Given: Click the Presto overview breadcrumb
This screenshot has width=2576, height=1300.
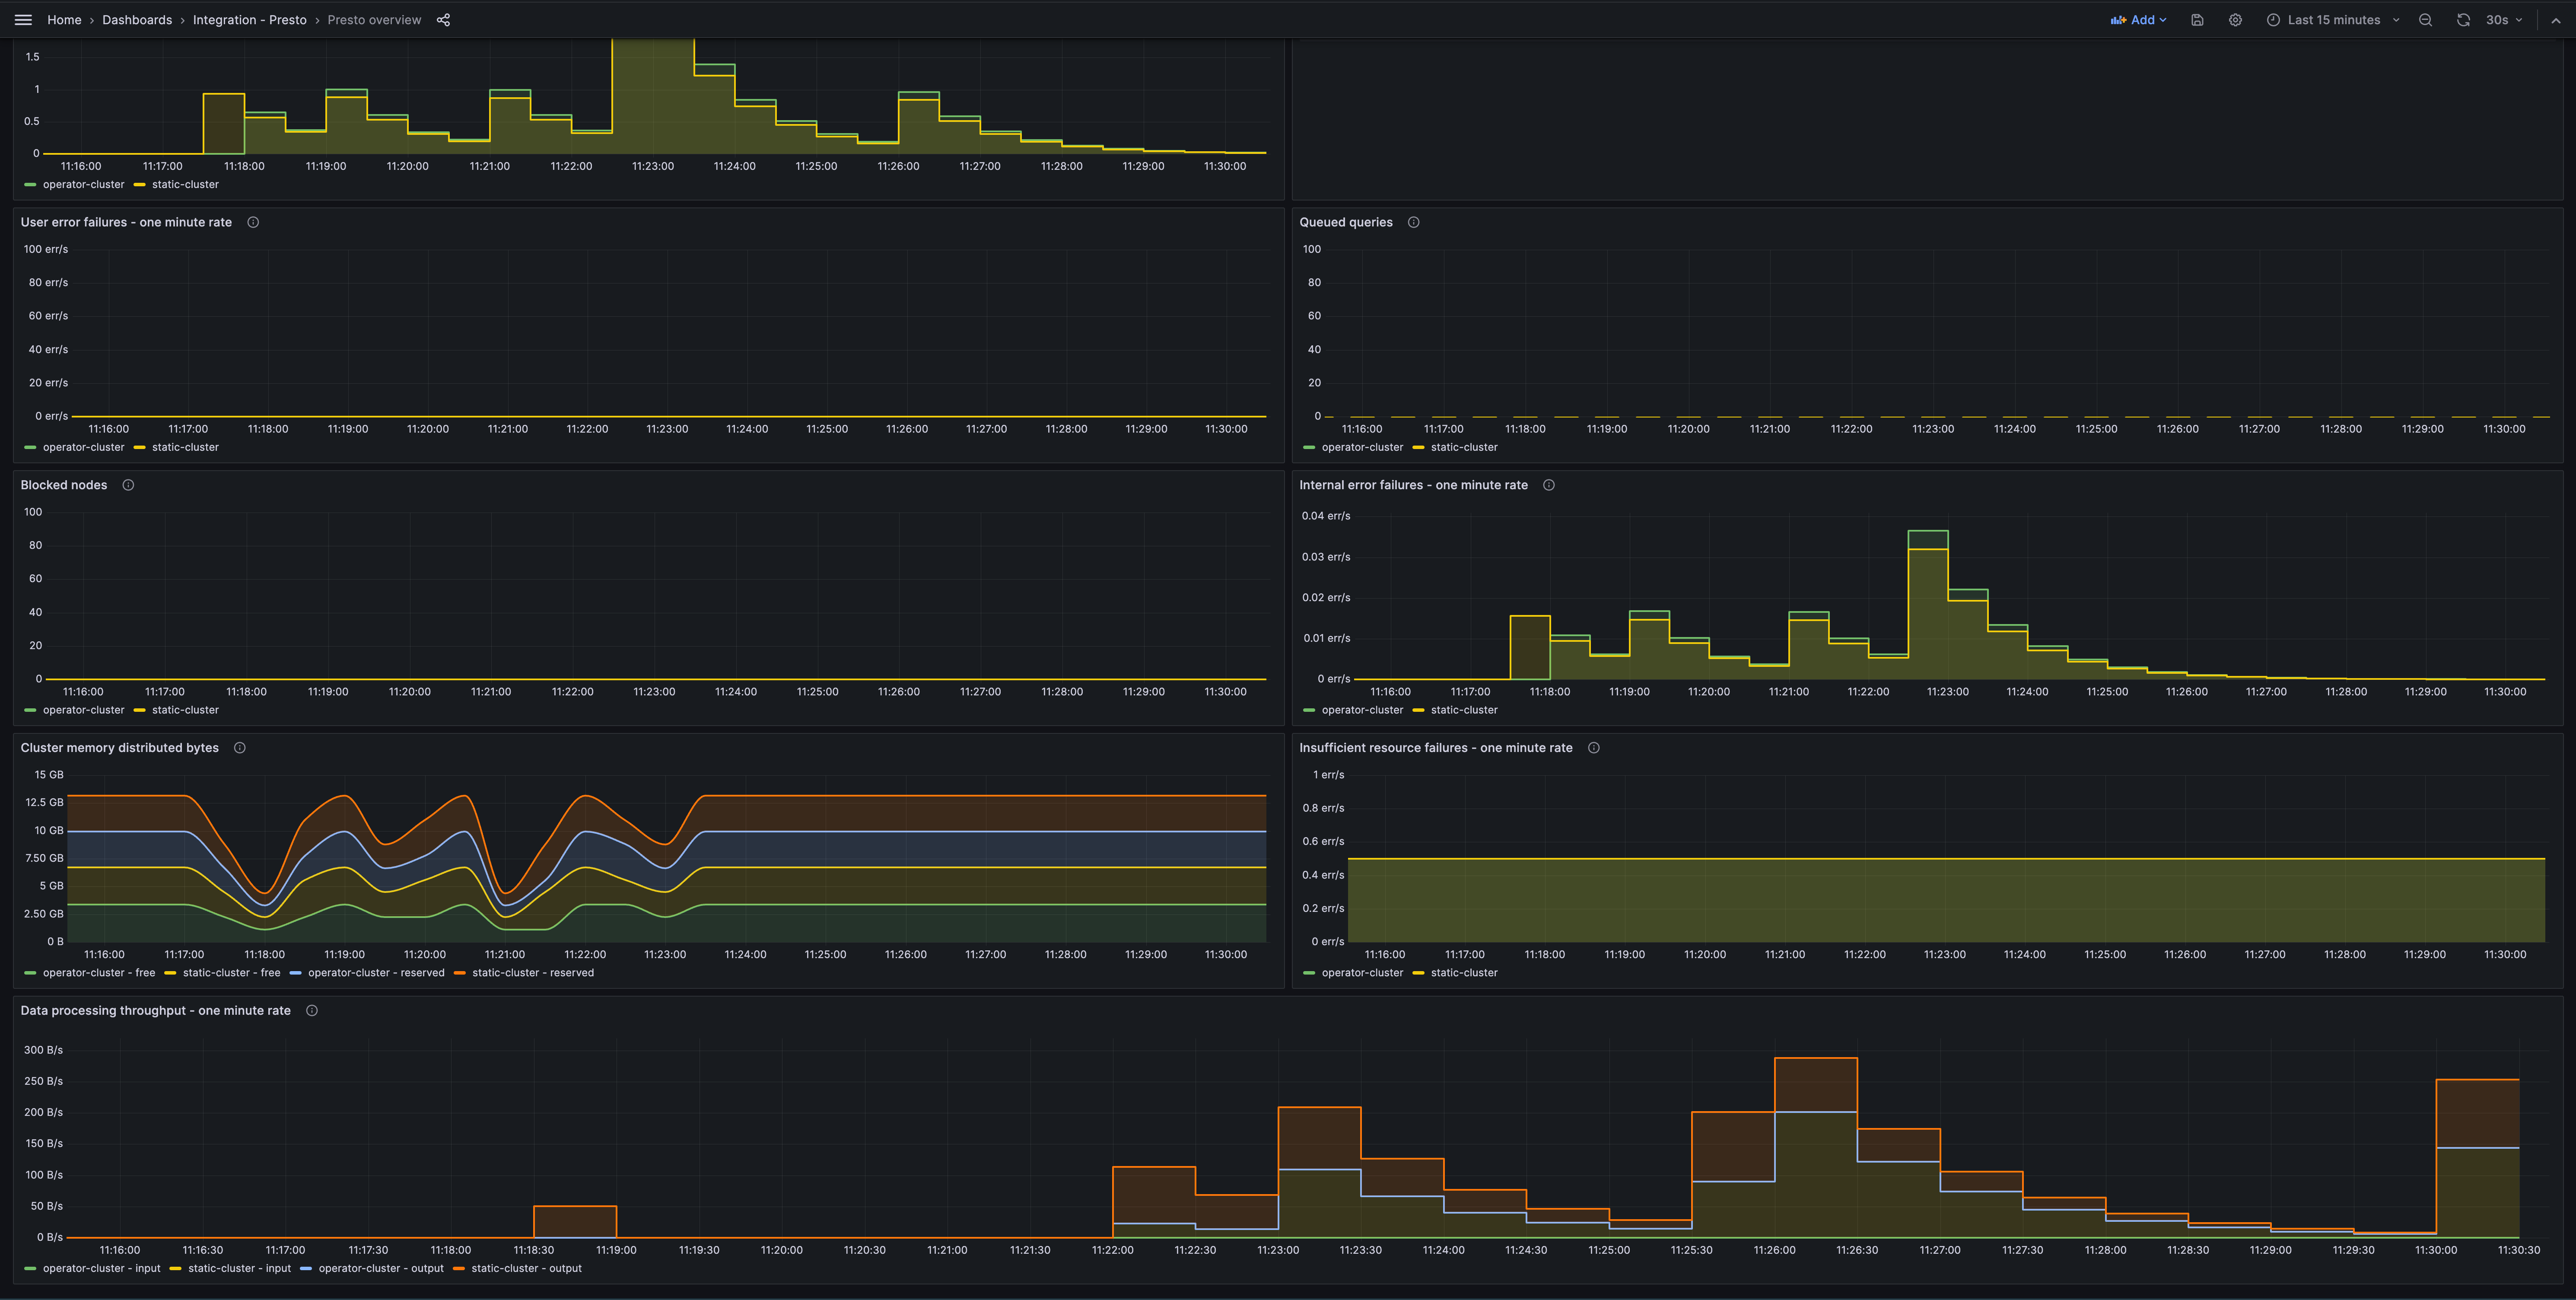Looking at the screenshot, I should pyautogui.click(x=374, y=19).
